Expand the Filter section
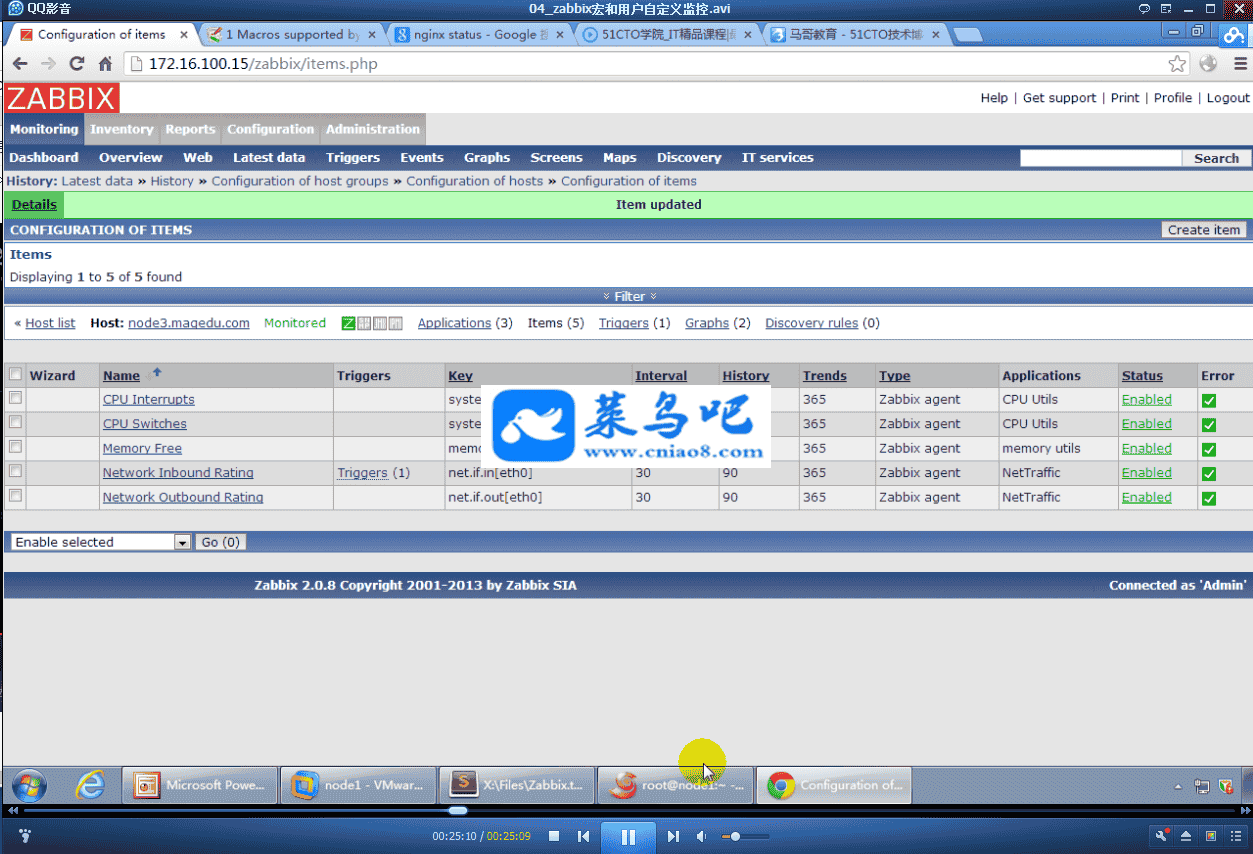This screenshot has height=854, width=1253. (629, 296)
